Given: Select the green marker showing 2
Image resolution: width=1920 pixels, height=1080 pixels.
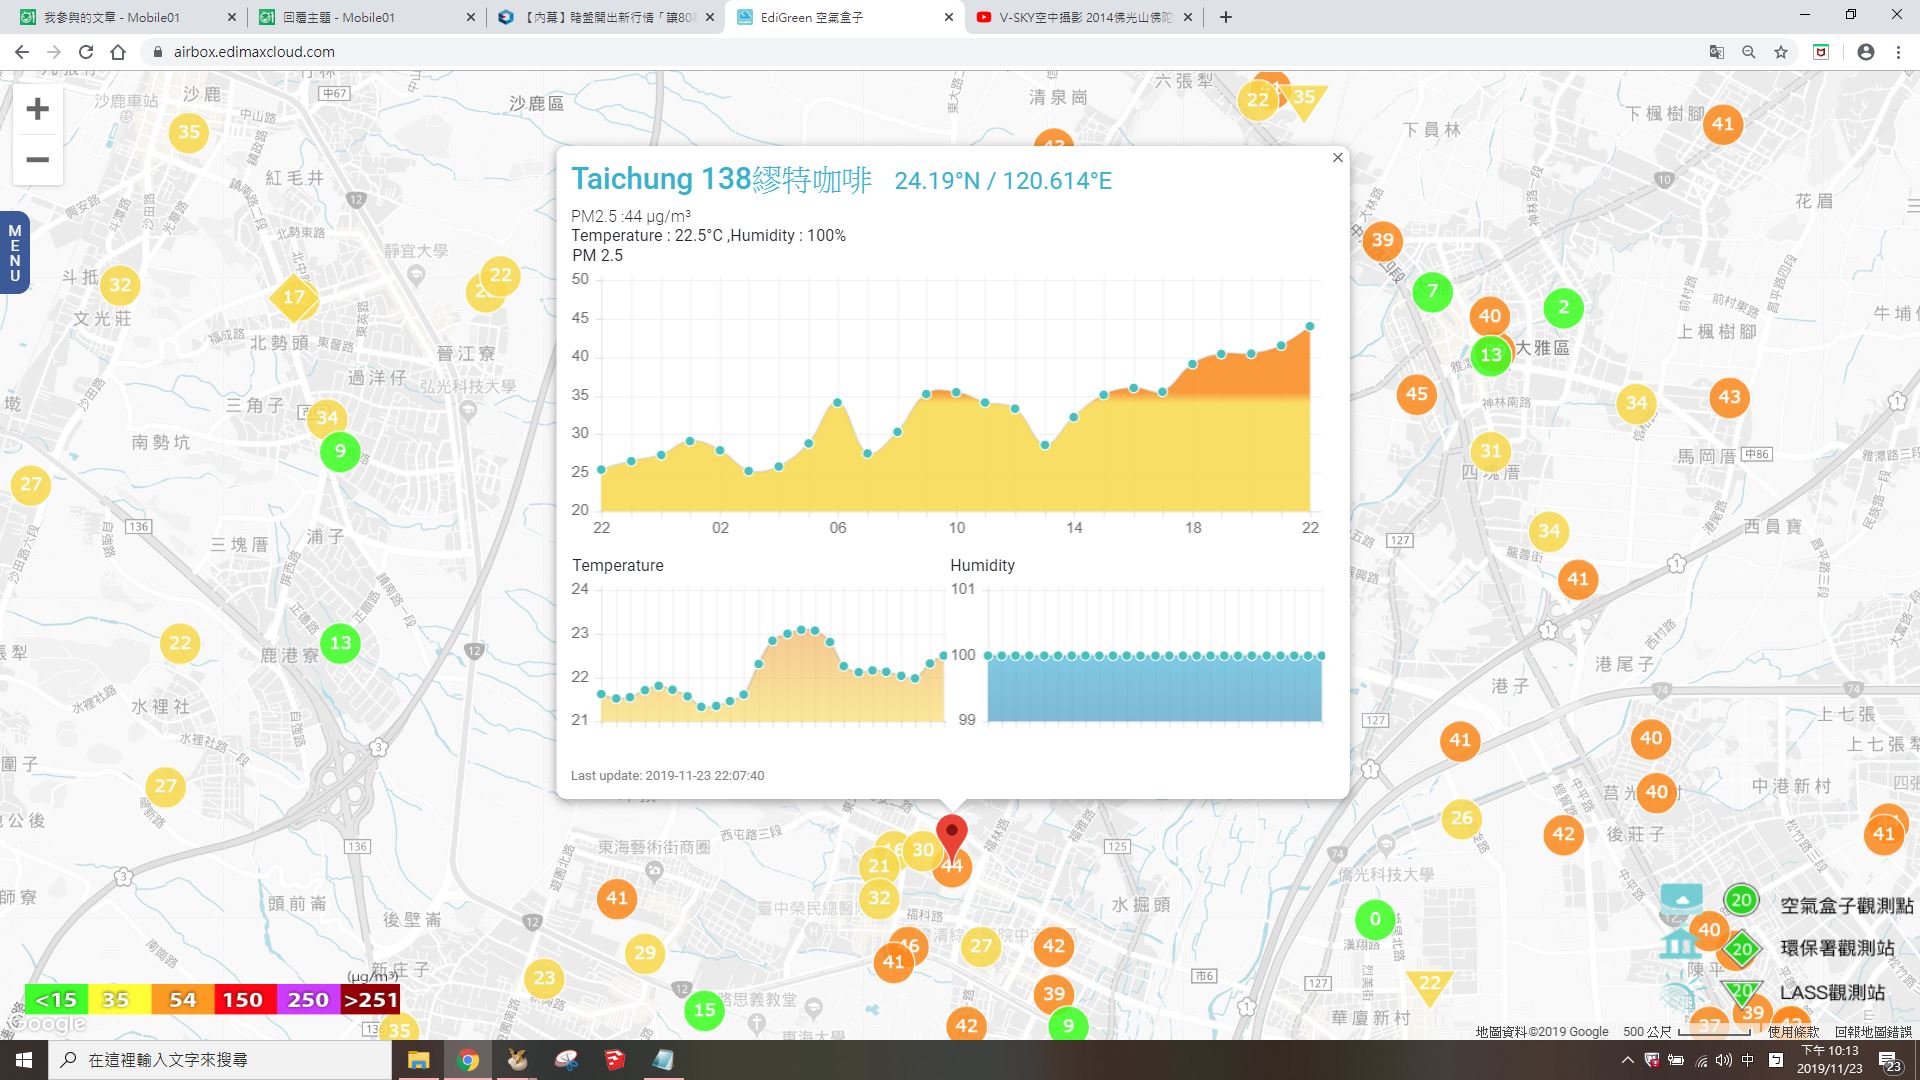Looking at the screenshot, I should click(1563, 308).
